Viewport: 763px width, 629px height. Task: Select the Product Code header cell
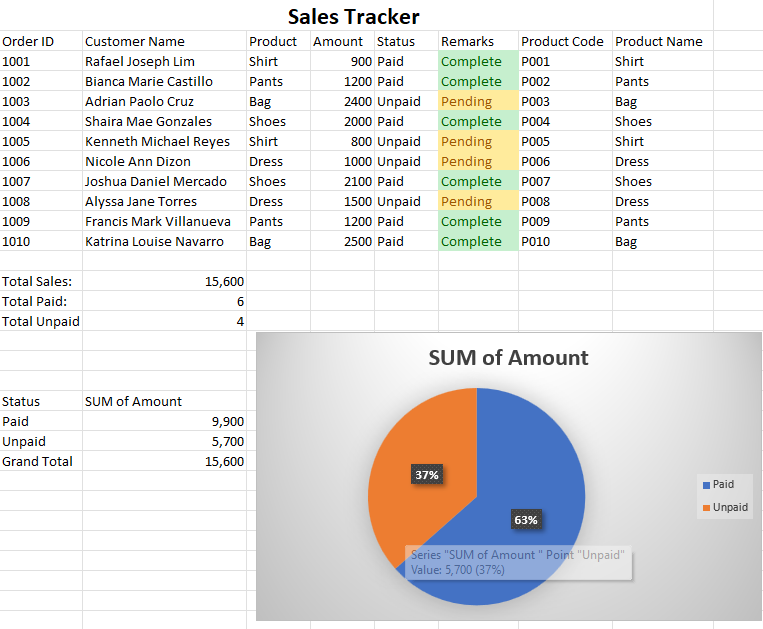click(x=565, y=41)
